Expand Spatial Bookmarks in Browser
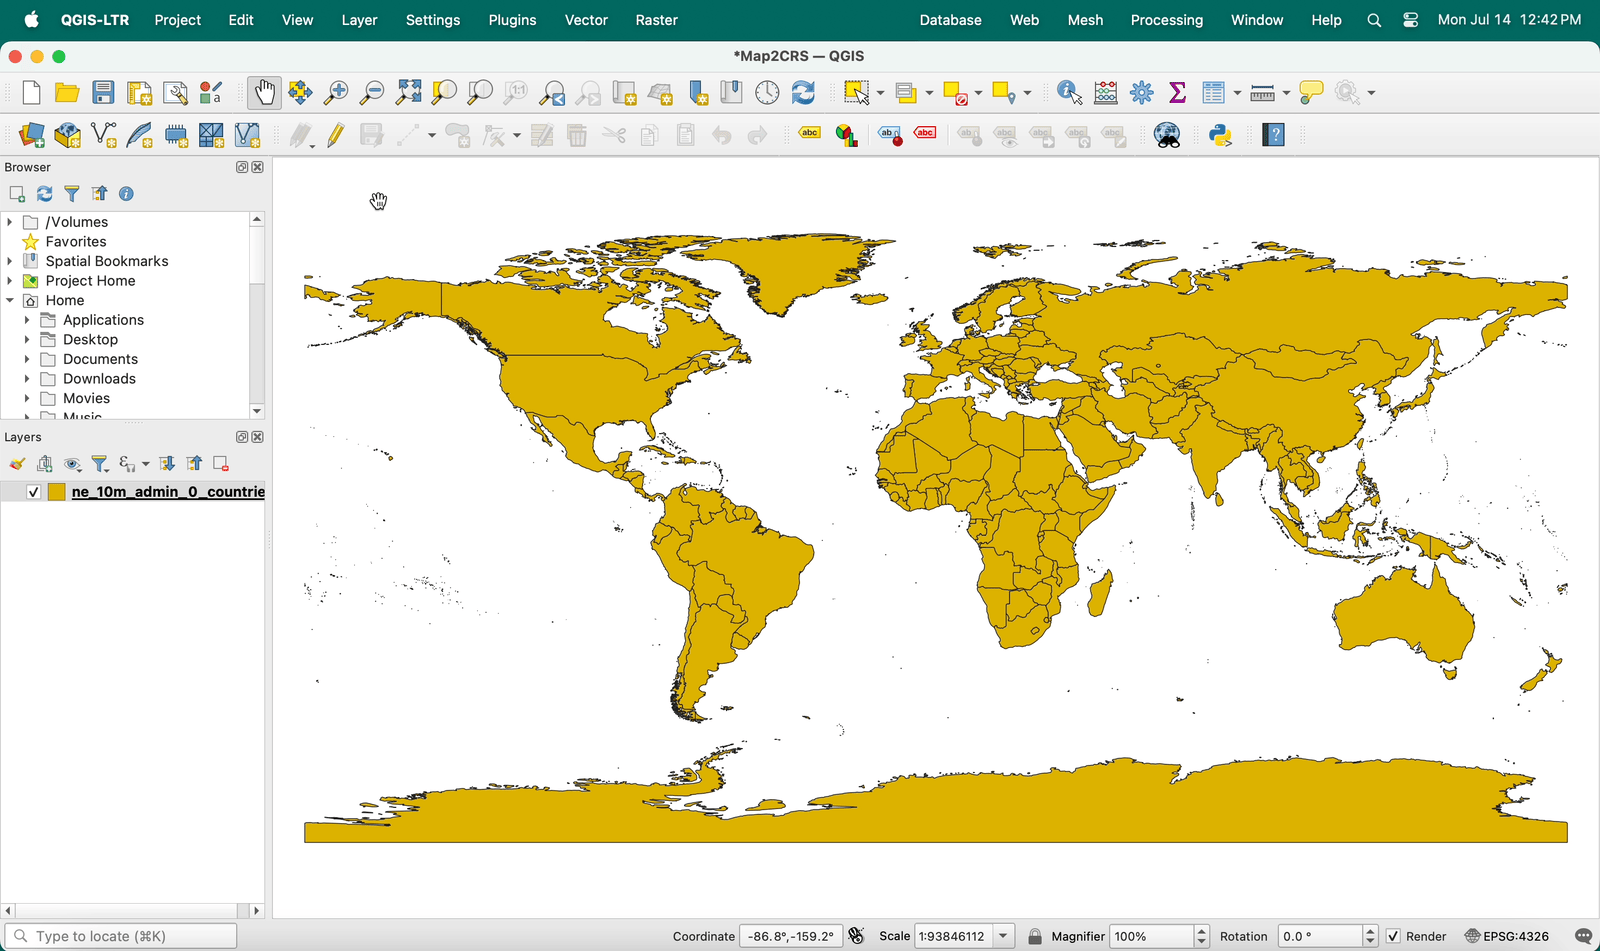This screenshot has height=951, width=1600. point(10,261)
